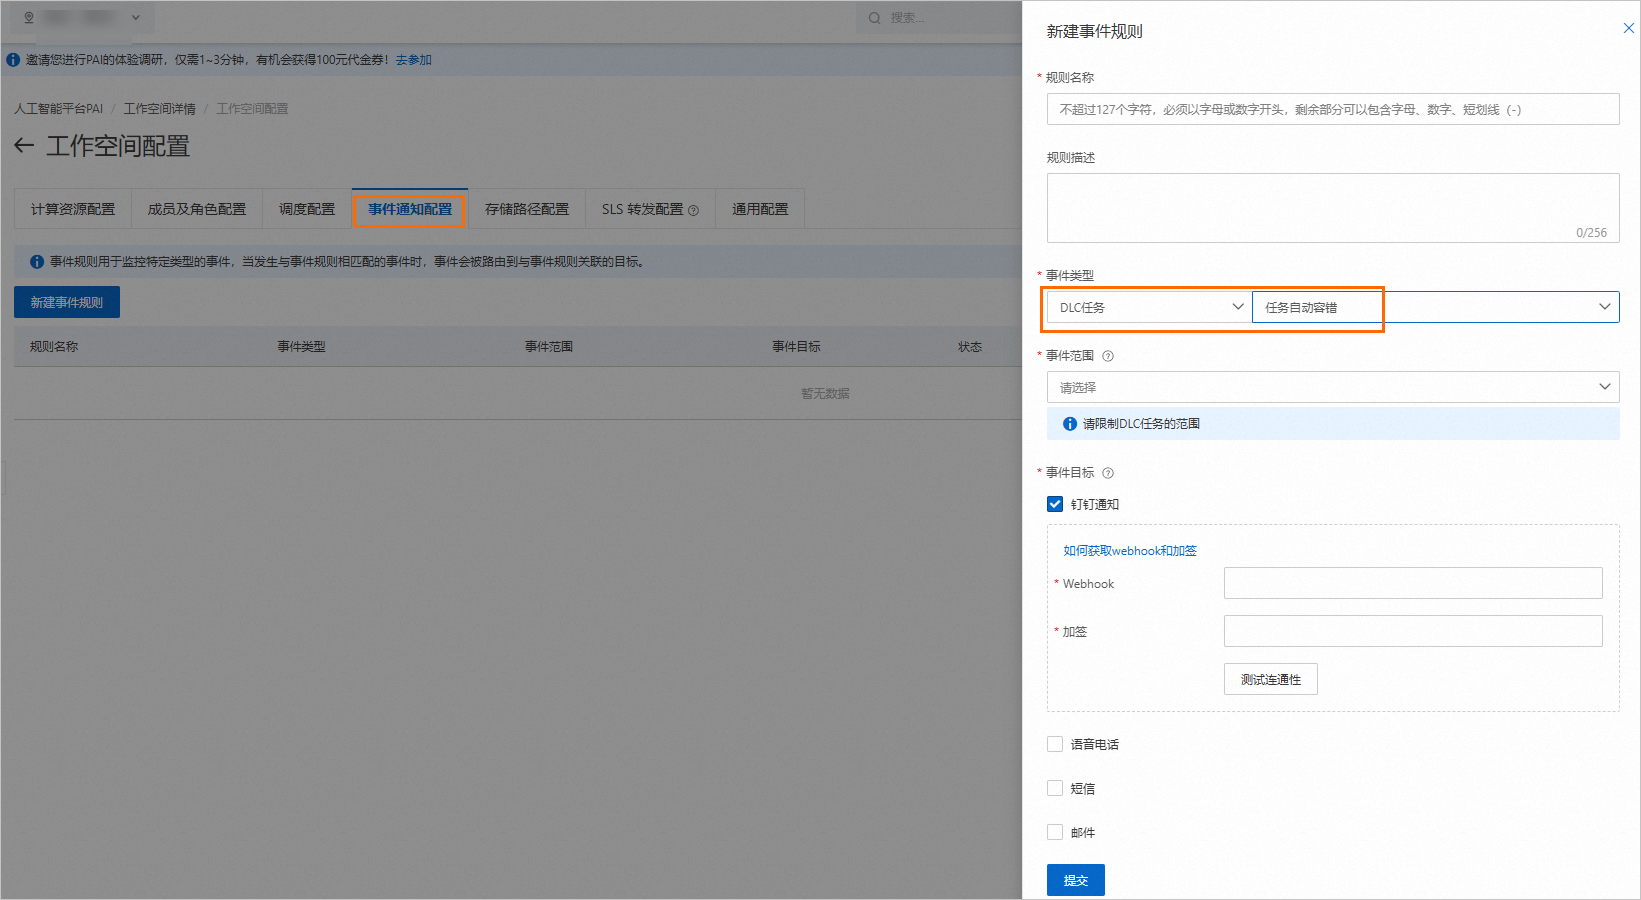Click the info icon in survey banner

point(13,60)
